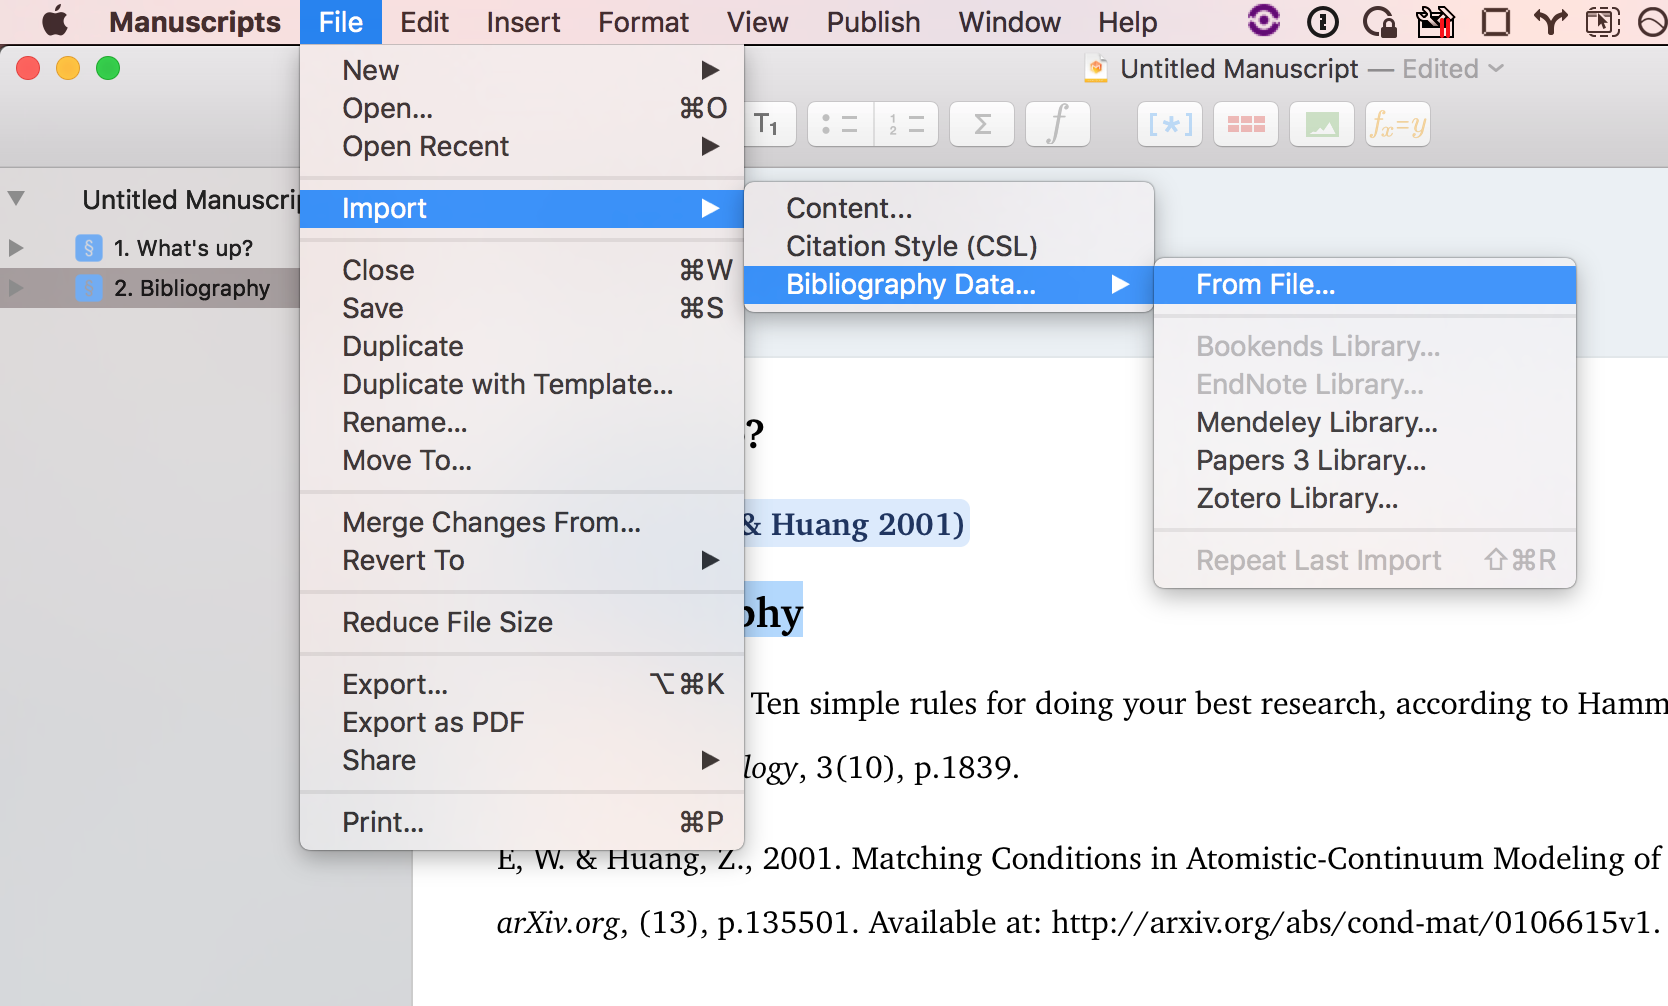Click the 1Password menu bar icon
1668x1006 pixels.
(1323, 21)
